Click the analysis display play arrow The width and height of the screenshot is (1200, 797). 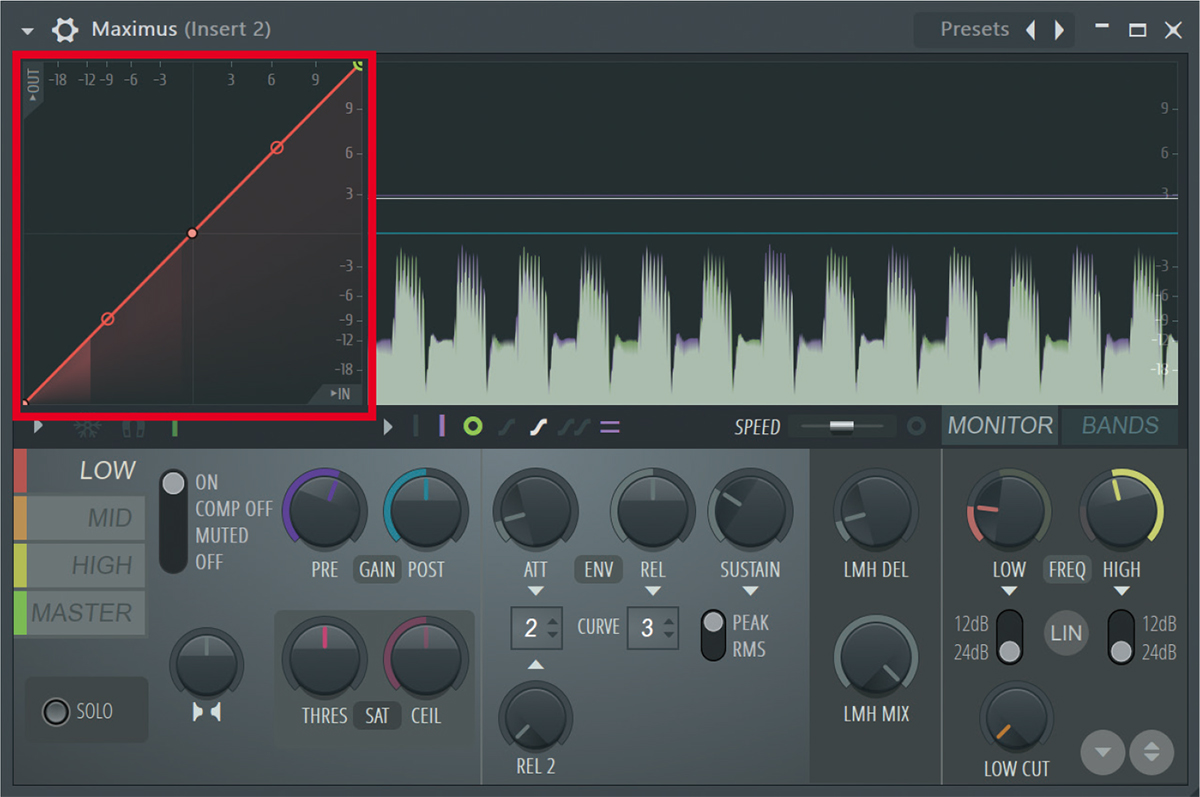pyautogui.click(x=388, y=427)
